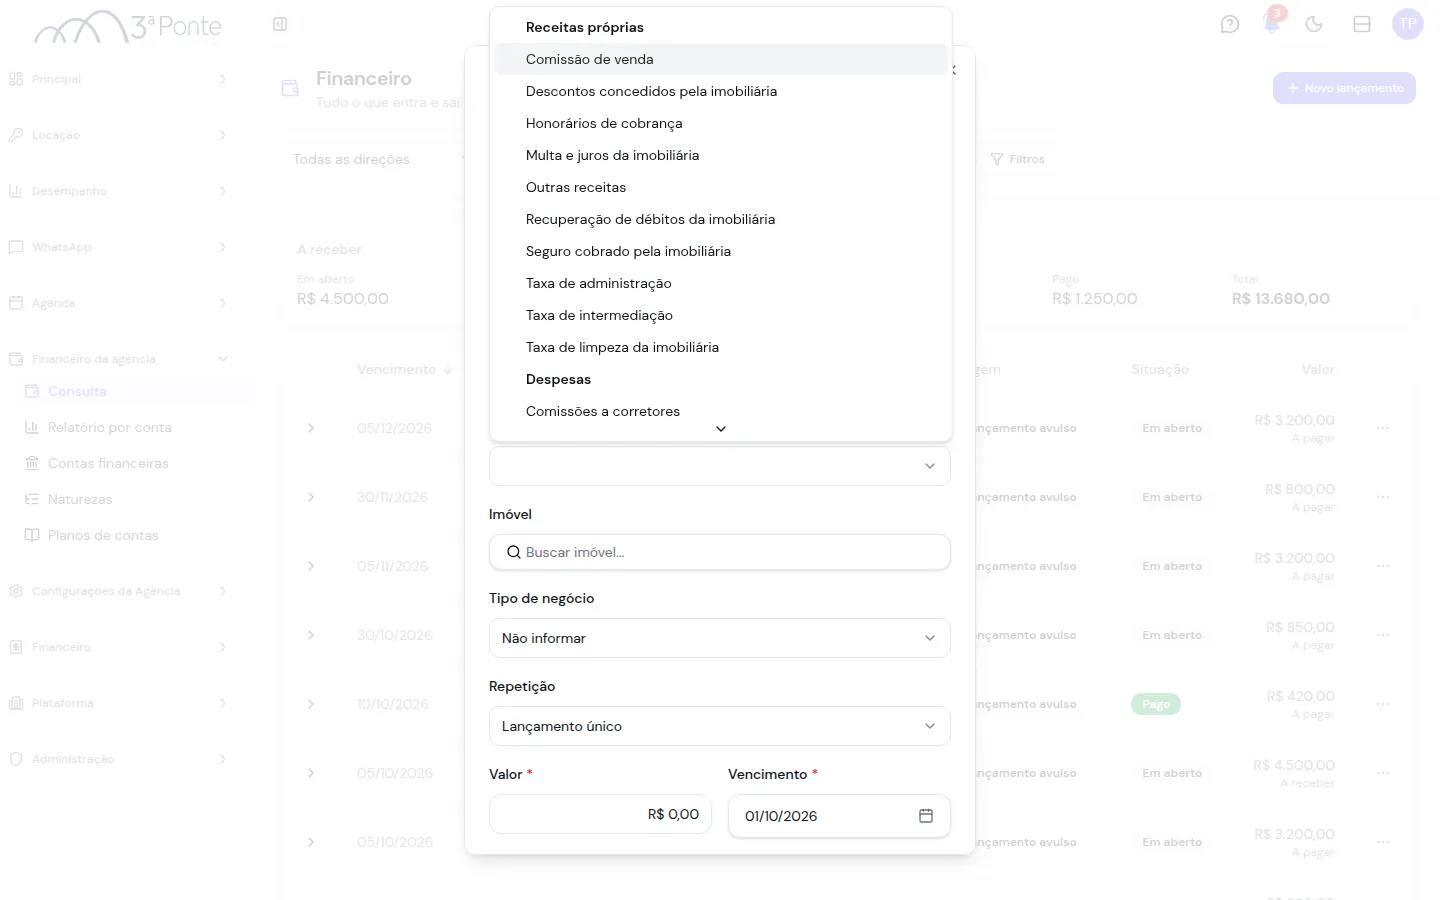The height and width of the screenshot is (900, 1440).
Task: Collapse sidebar with panel toggle icon
Action: 280,24
